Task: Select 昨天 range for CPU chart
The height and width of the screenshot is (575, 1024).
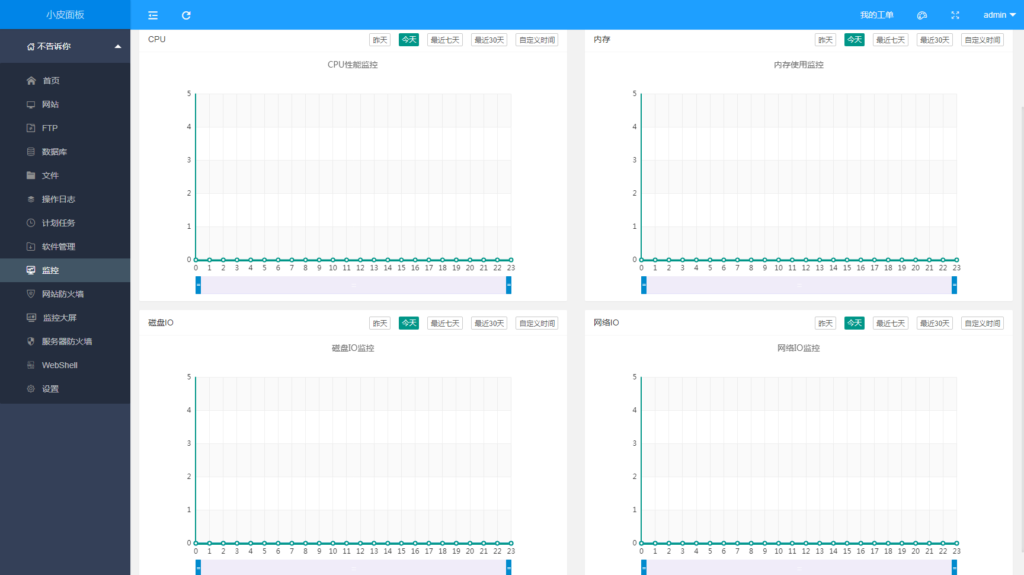Action: [x=379, y=40]
